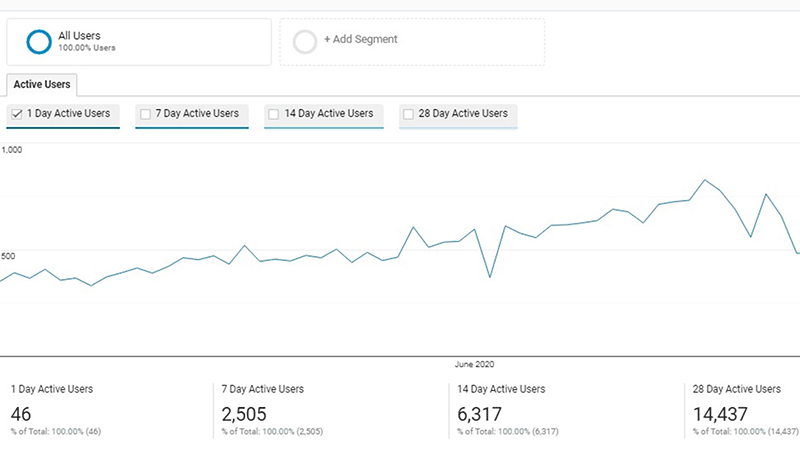Click the value 6,317
This screenshot has height=450, width=800.
pyautogui.click(x=480, y=414)
